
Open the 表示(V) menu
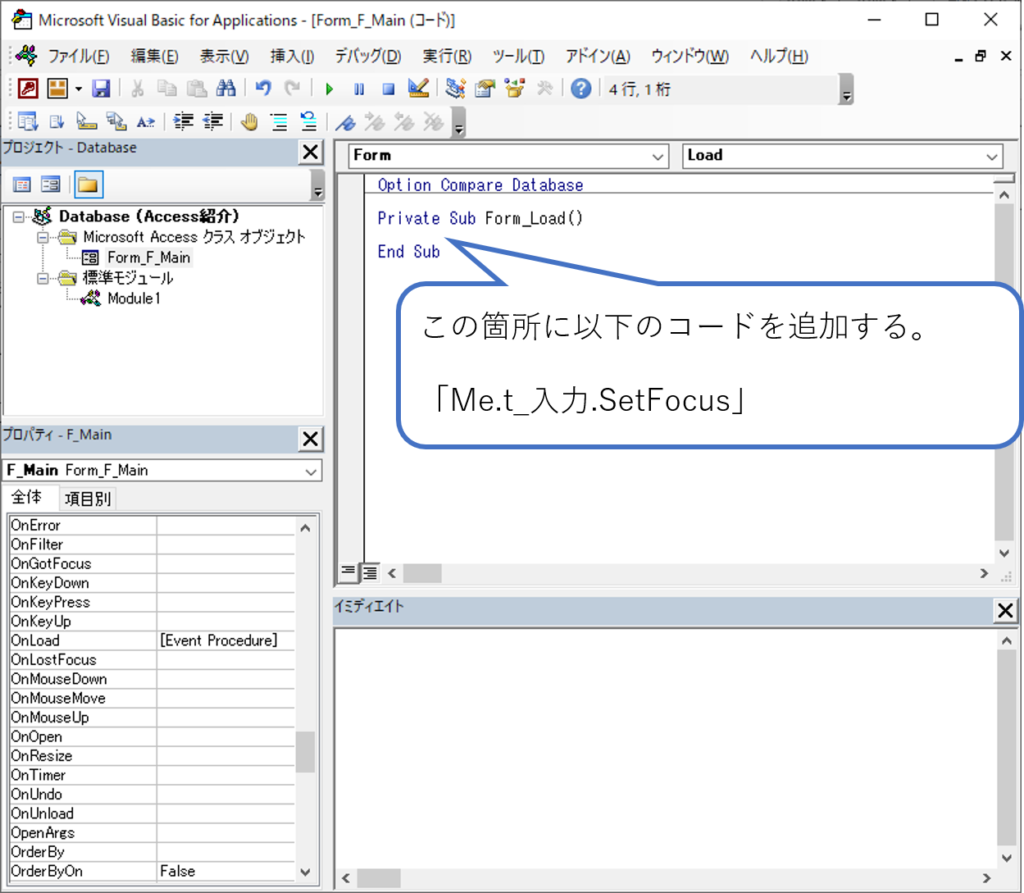[224, 56]
